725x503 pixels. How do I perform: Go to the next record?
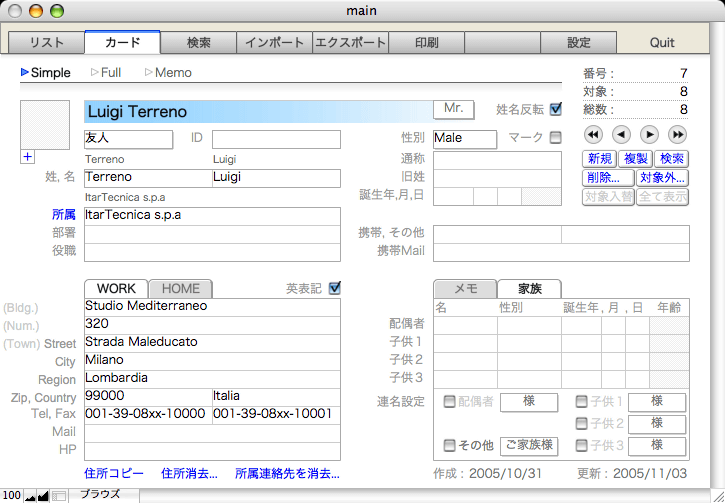[649, 135]
